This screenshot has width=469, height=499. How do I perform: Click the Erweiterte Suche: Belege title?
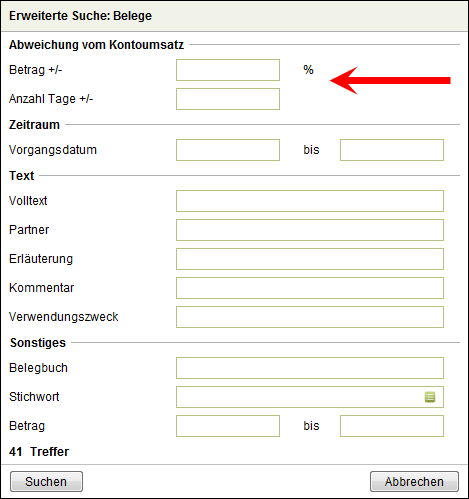click(80, 16)
